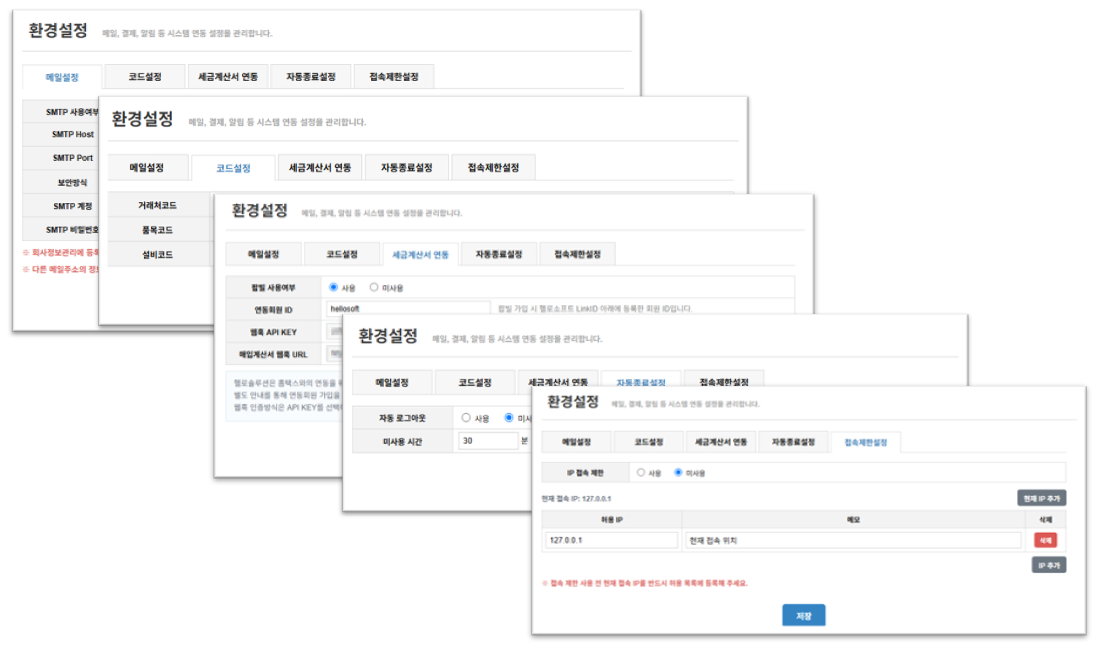This screenshot has width=1098, height=647.
Task: Save settings with the blue 저장 button
Action: point(803,615)
